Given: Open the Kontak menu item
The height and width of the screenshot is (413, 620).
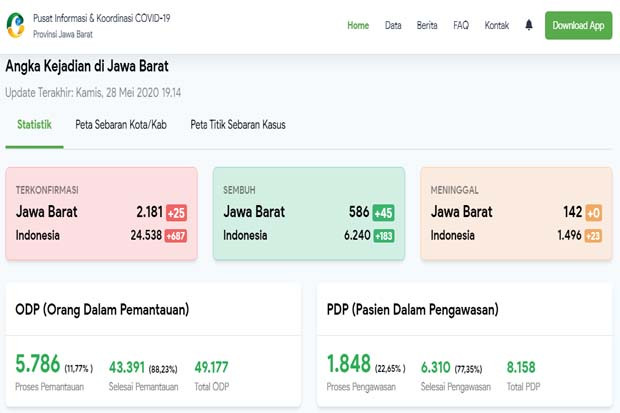Looking at the screenshot, I should 497,25.
